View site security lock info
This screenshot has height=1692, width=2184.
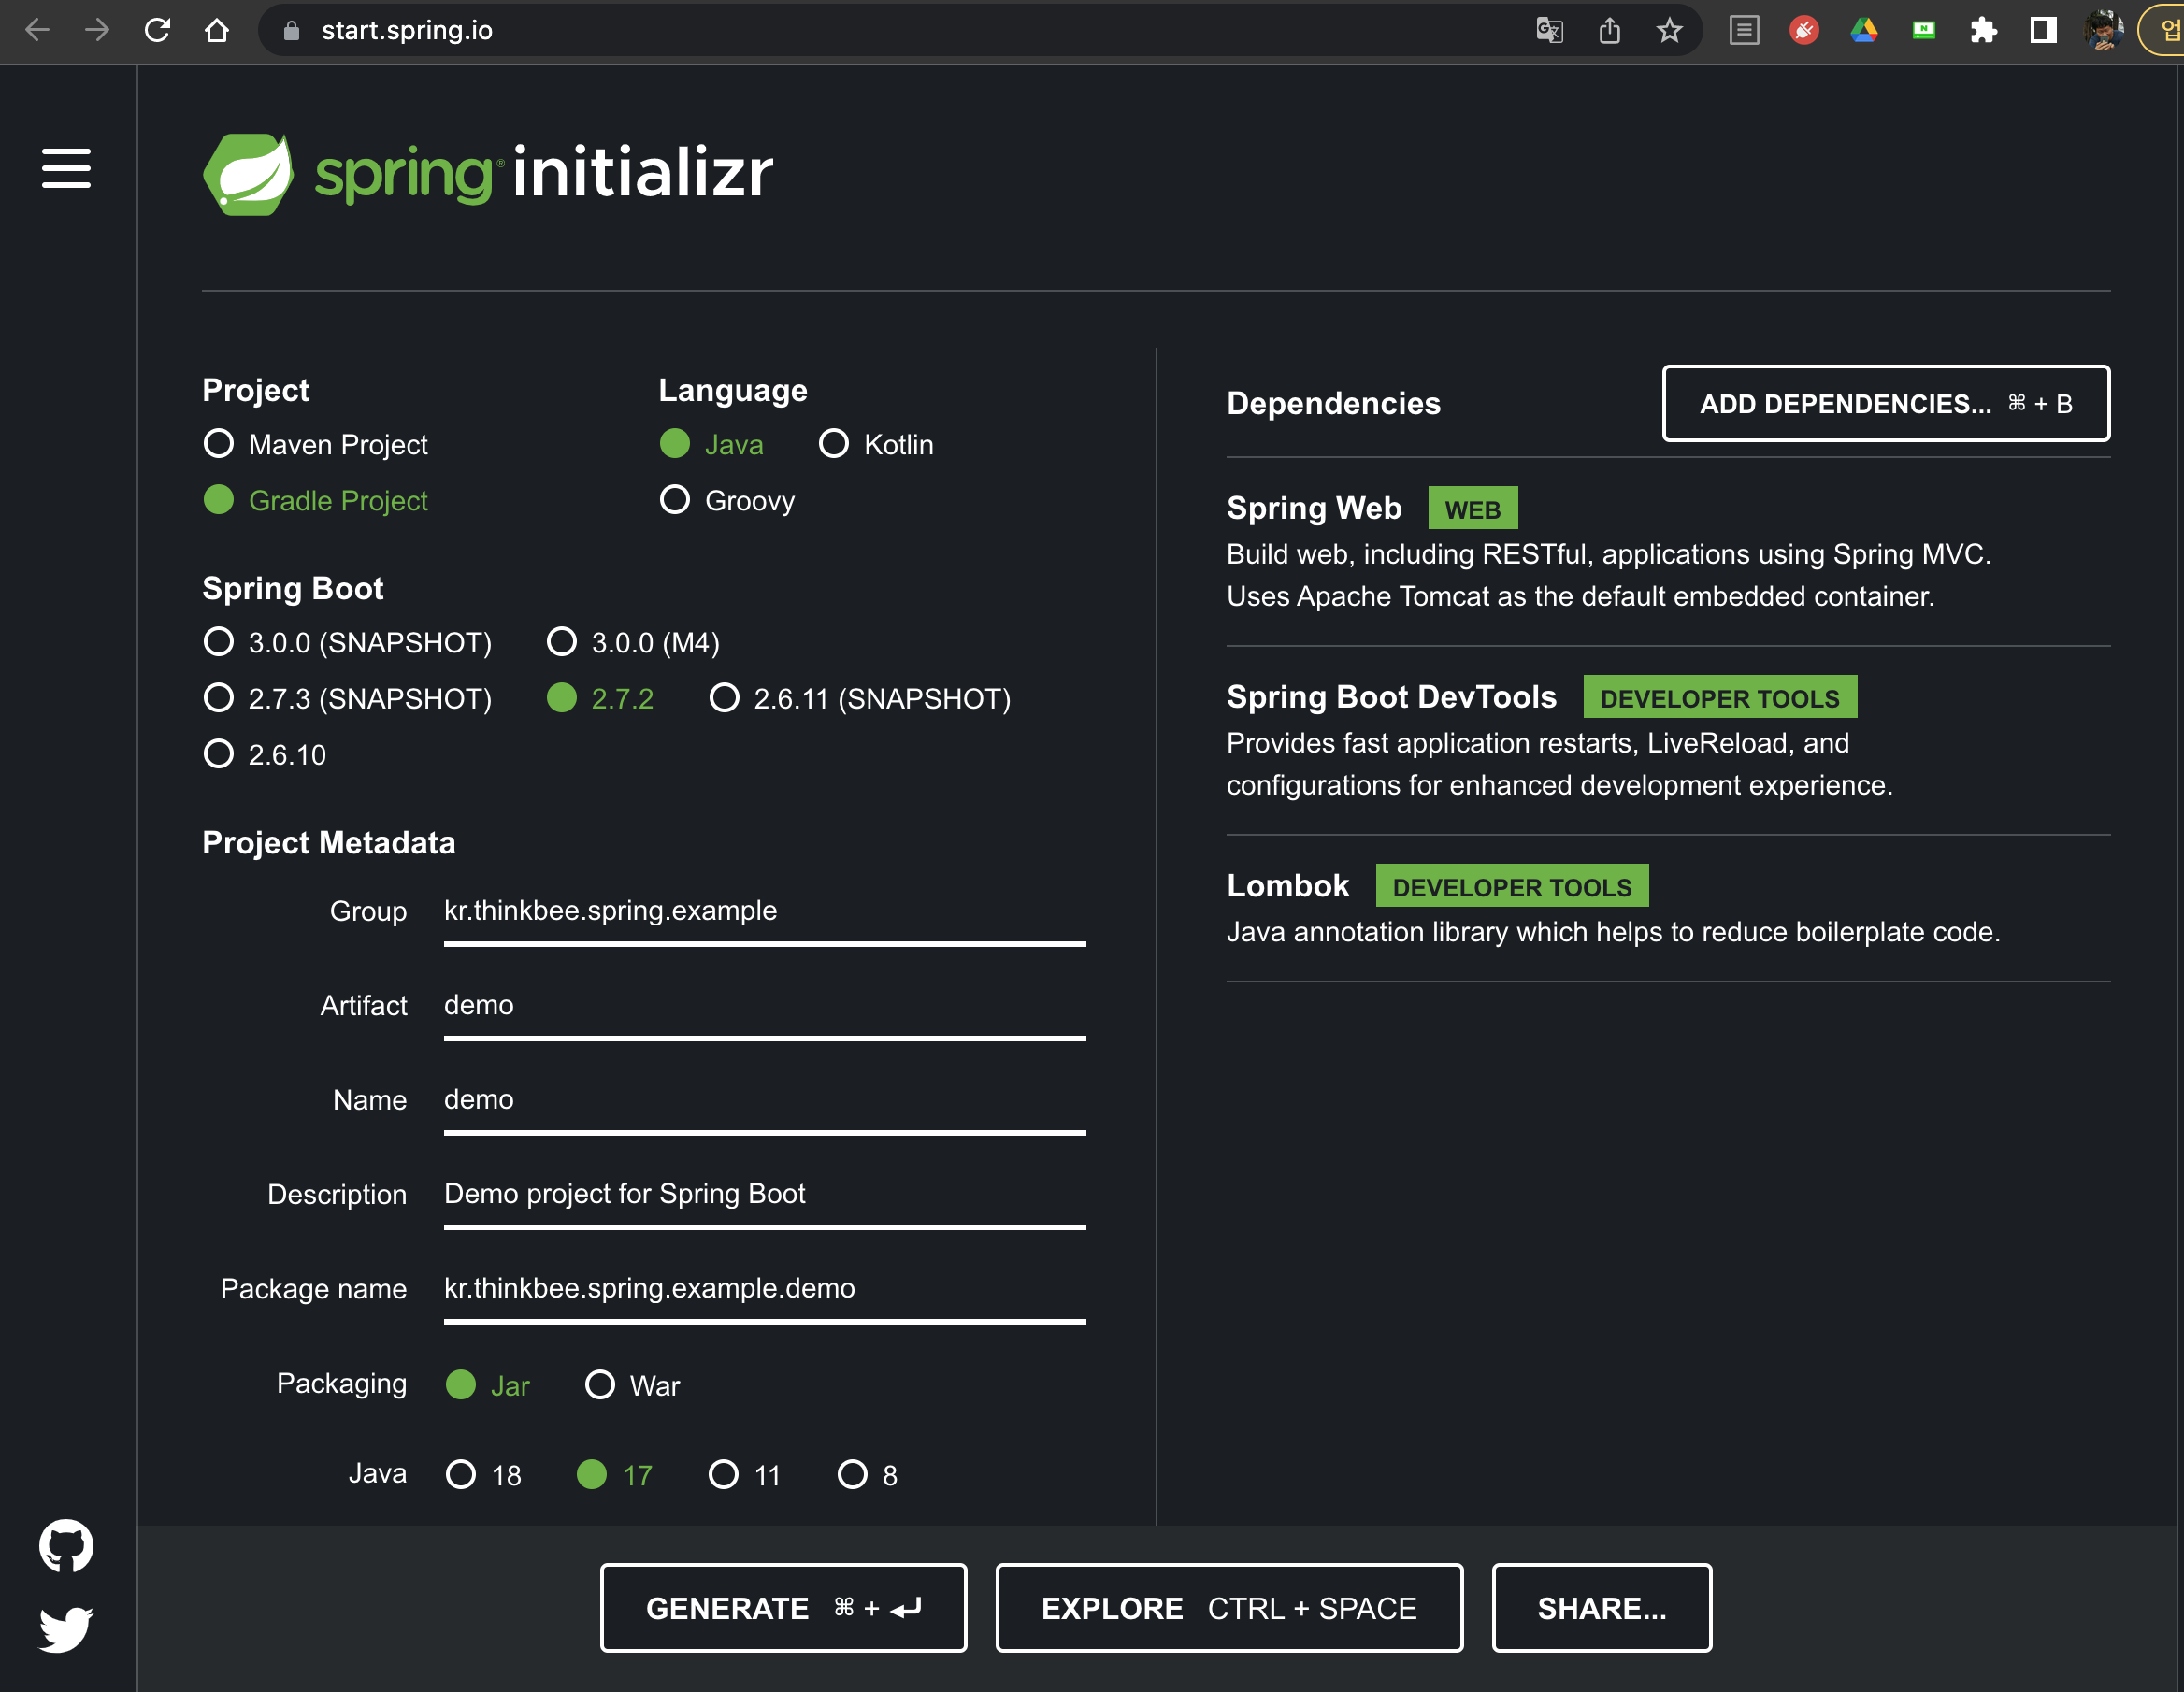291,31
